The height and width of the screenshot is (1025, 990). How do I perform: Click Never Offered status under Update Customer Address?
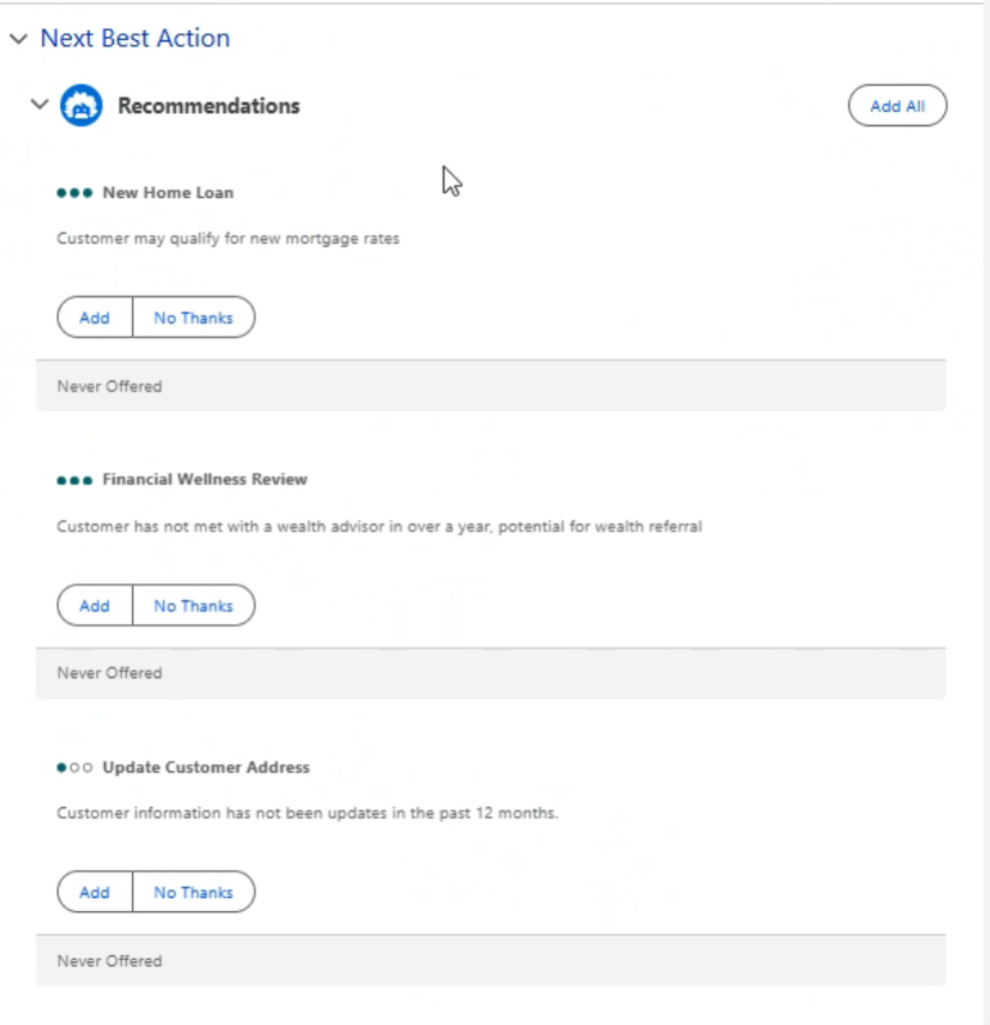[x=109, y=961]
